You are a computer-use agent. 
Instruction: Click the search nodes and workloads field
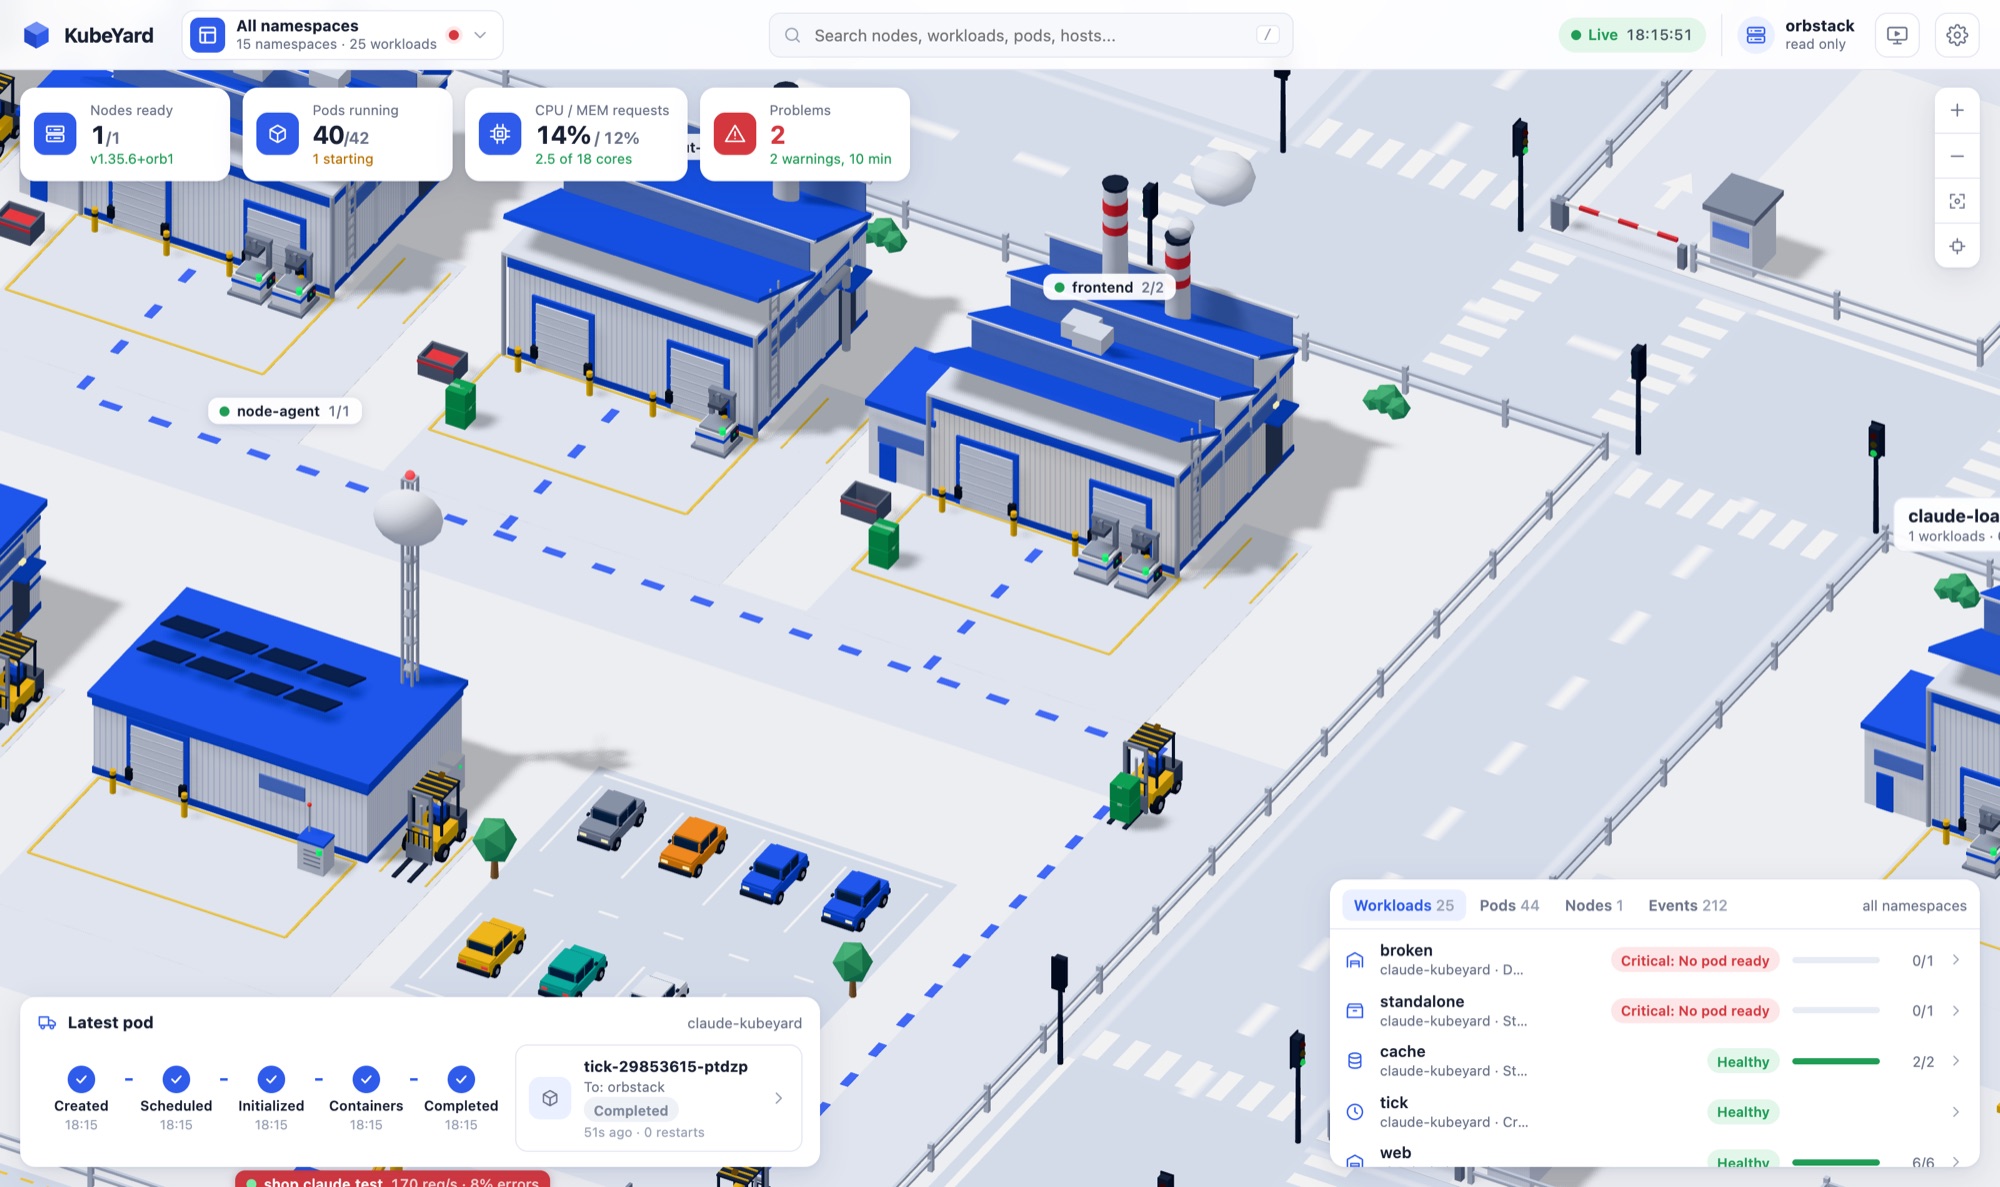tap(1031, 35)
